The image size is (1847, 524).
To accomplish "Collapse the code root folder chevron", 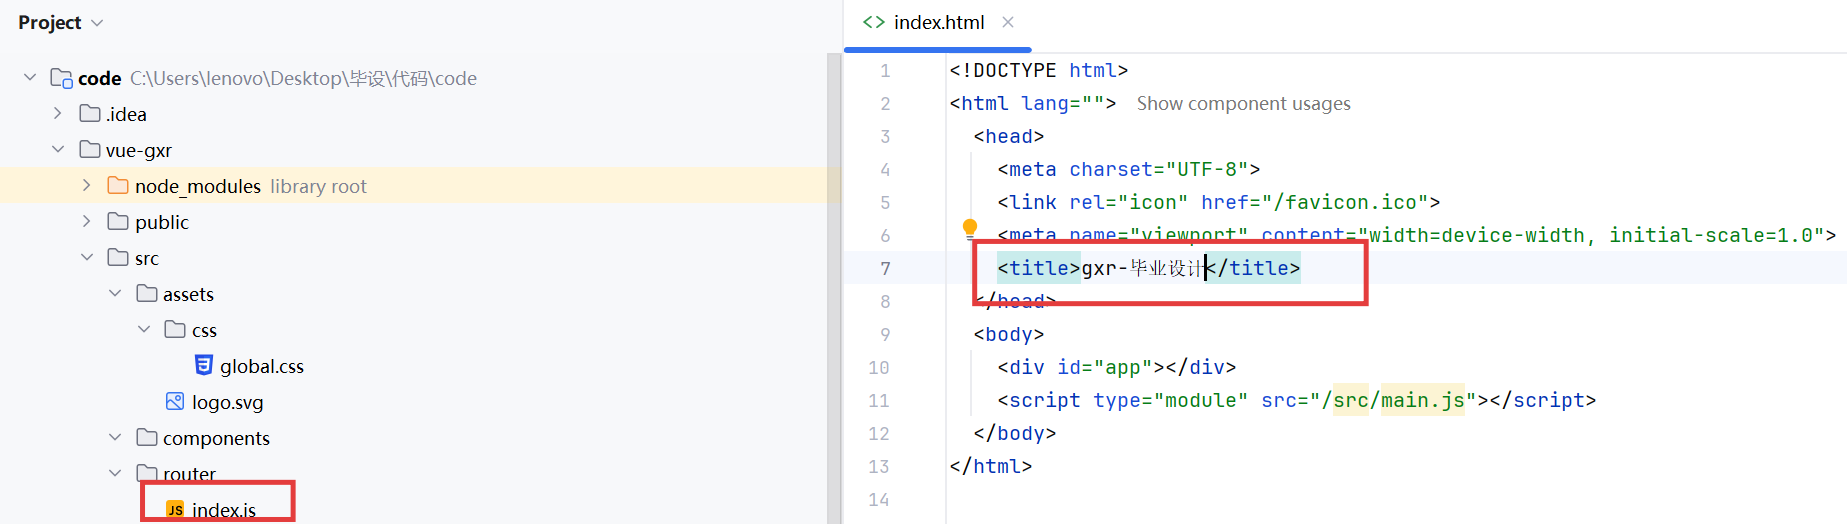I will pyautogui.click(x=30, y=77).
